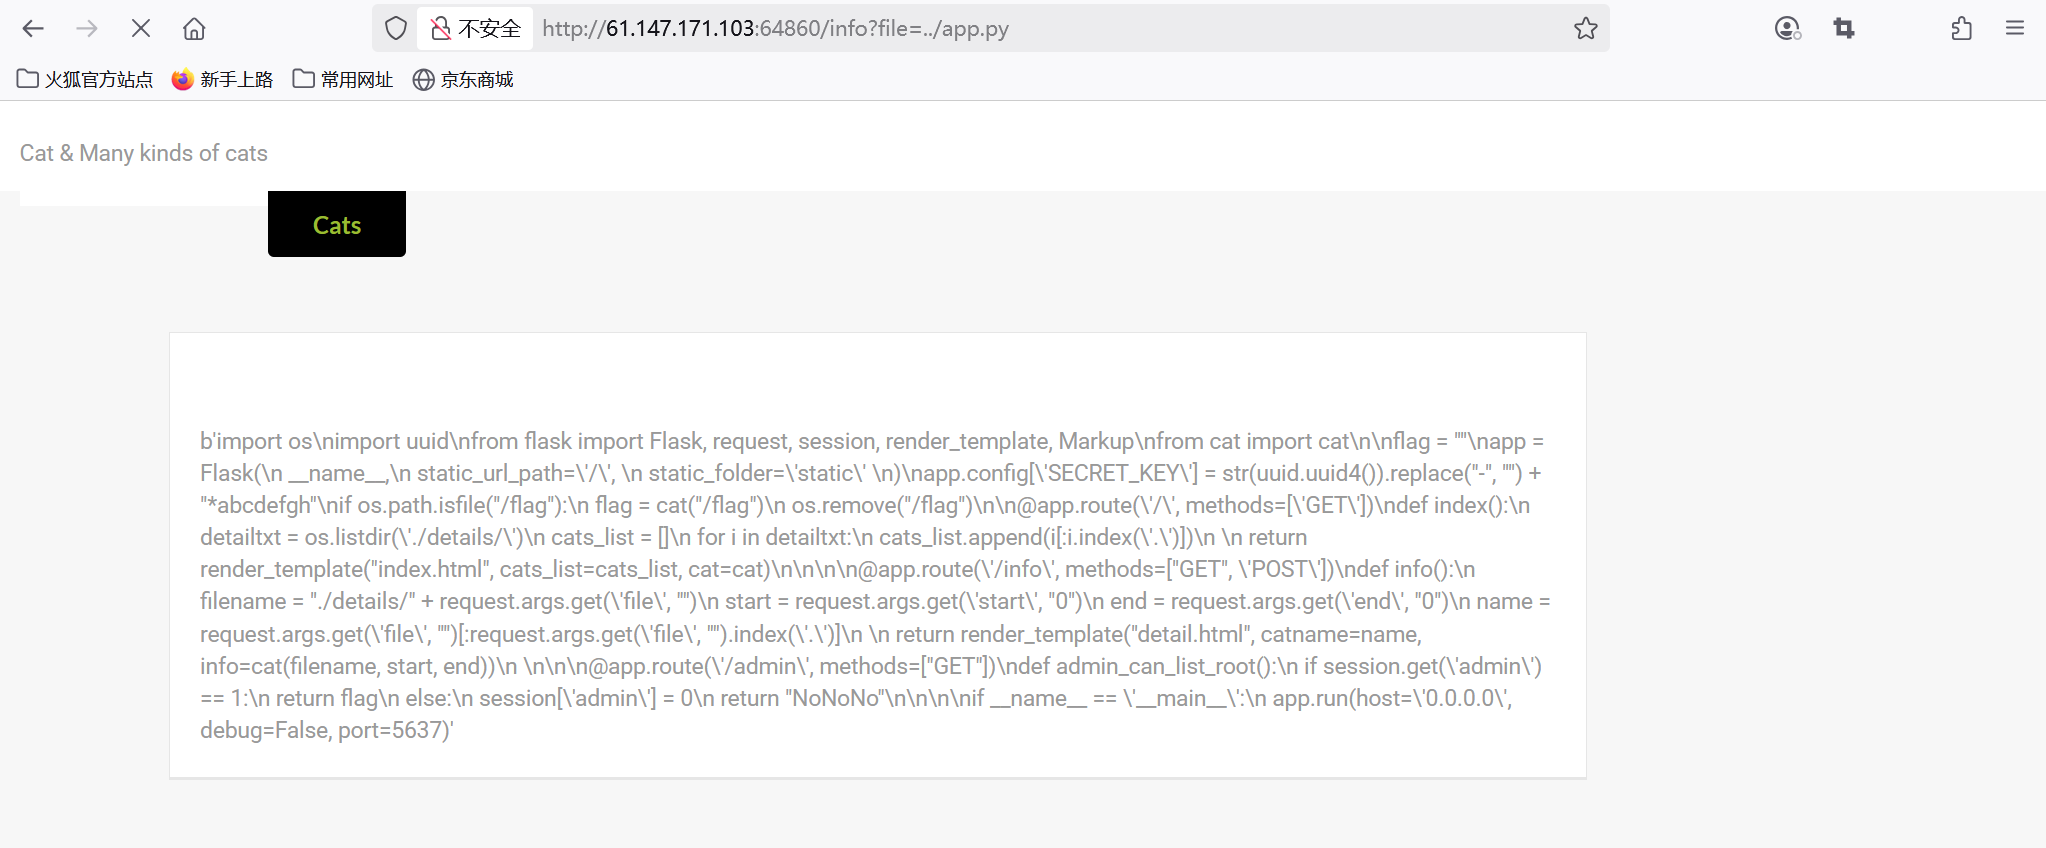
Task: Expand the 常用网址 bookmarks folder
Action: click(x=343, y=80)
